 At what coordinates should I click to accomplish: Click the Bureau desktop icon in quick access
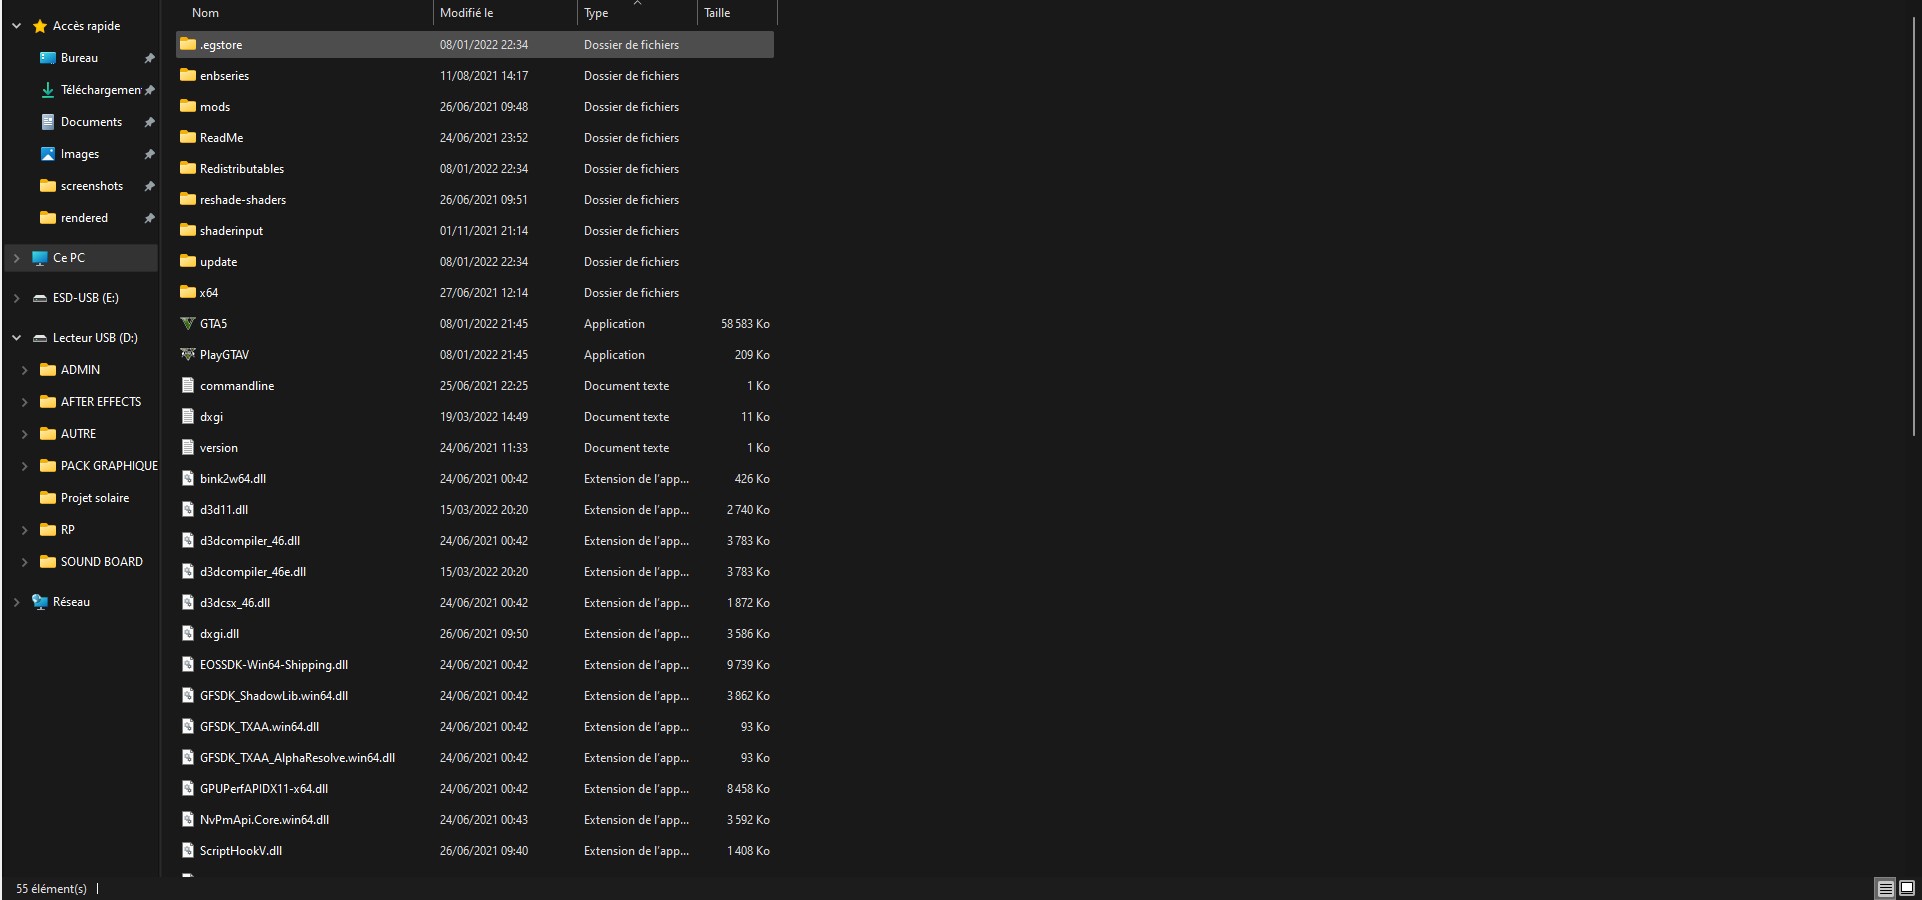47,58
